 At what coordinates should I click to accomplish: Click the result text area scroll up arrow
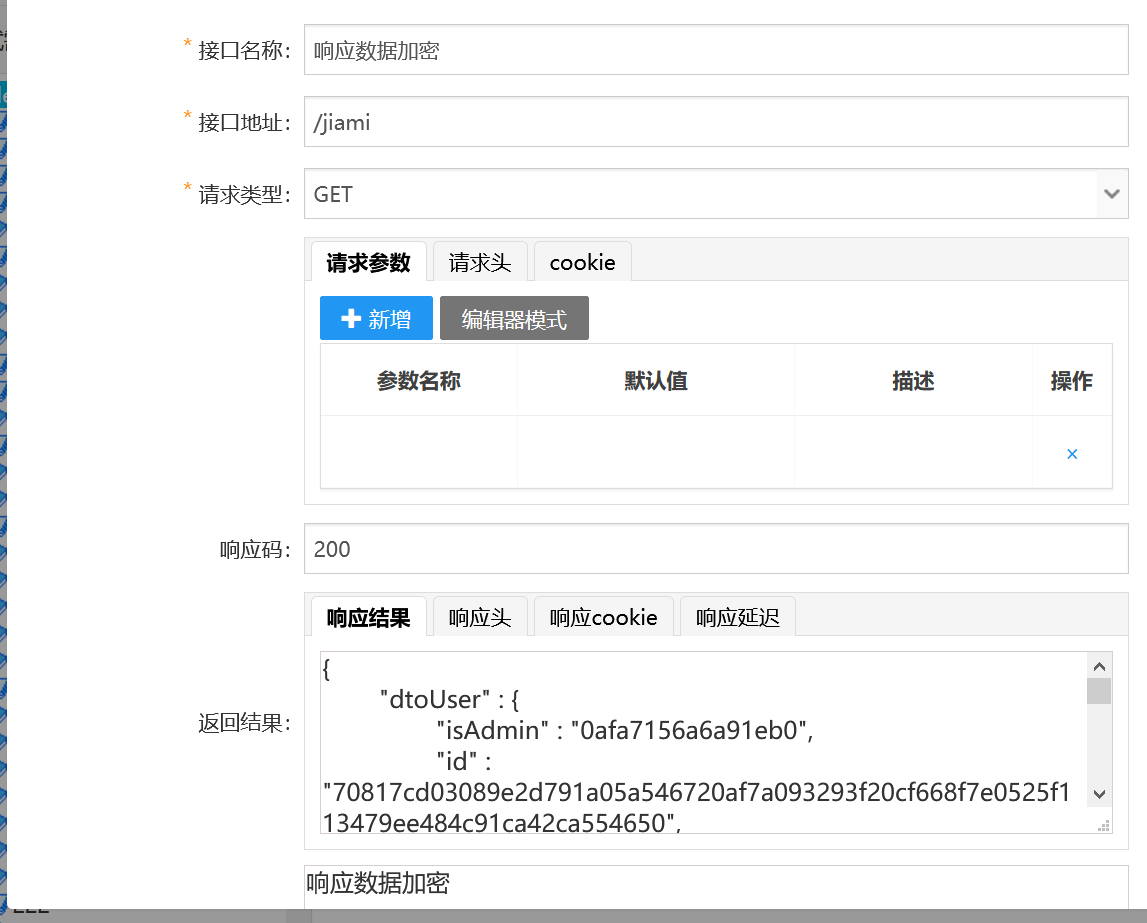[x=1099, y=666]
